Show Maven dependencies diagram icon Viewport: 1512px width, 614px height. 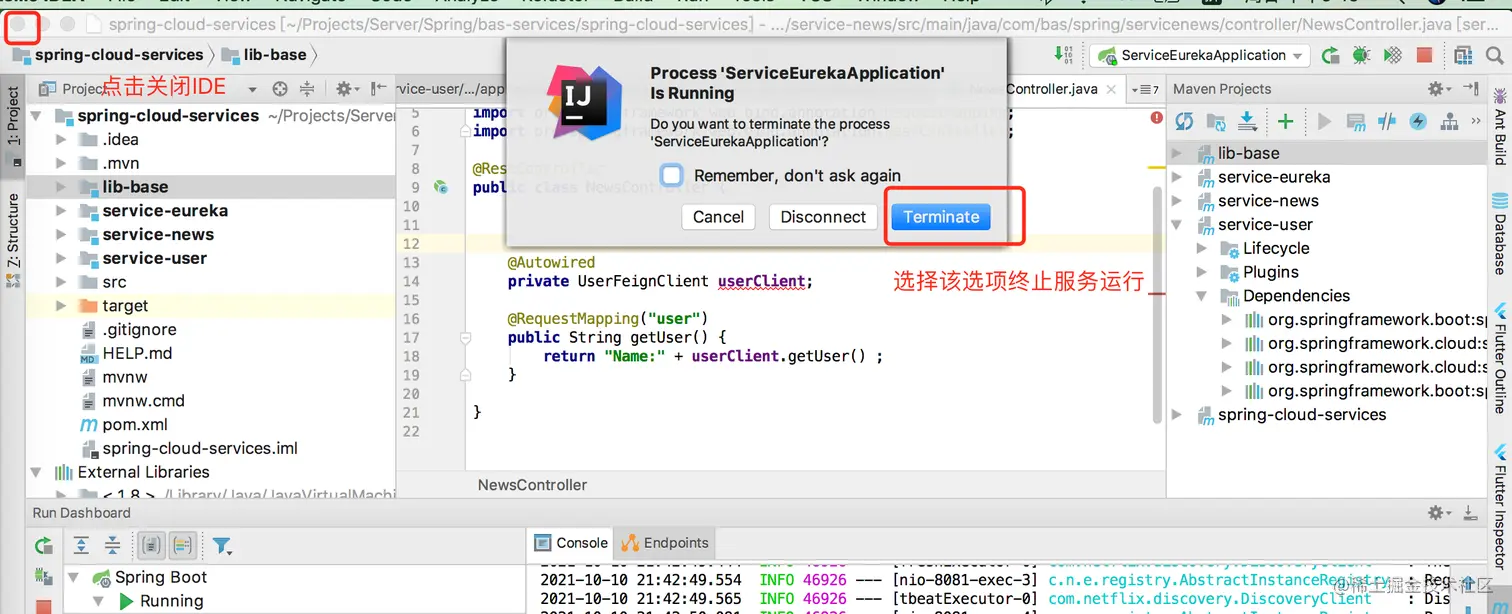(1448, 122)
